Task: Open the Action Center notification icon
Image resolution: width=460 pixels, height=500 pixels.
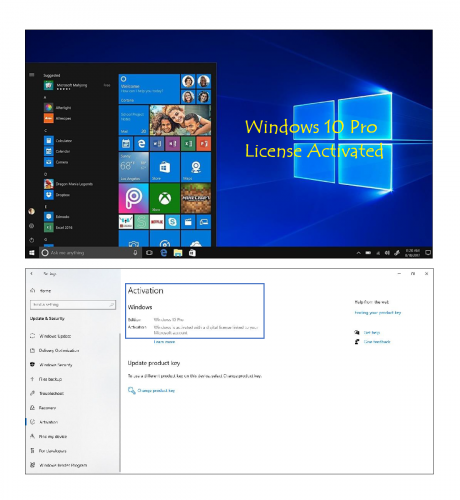Action: pos(428,253)
